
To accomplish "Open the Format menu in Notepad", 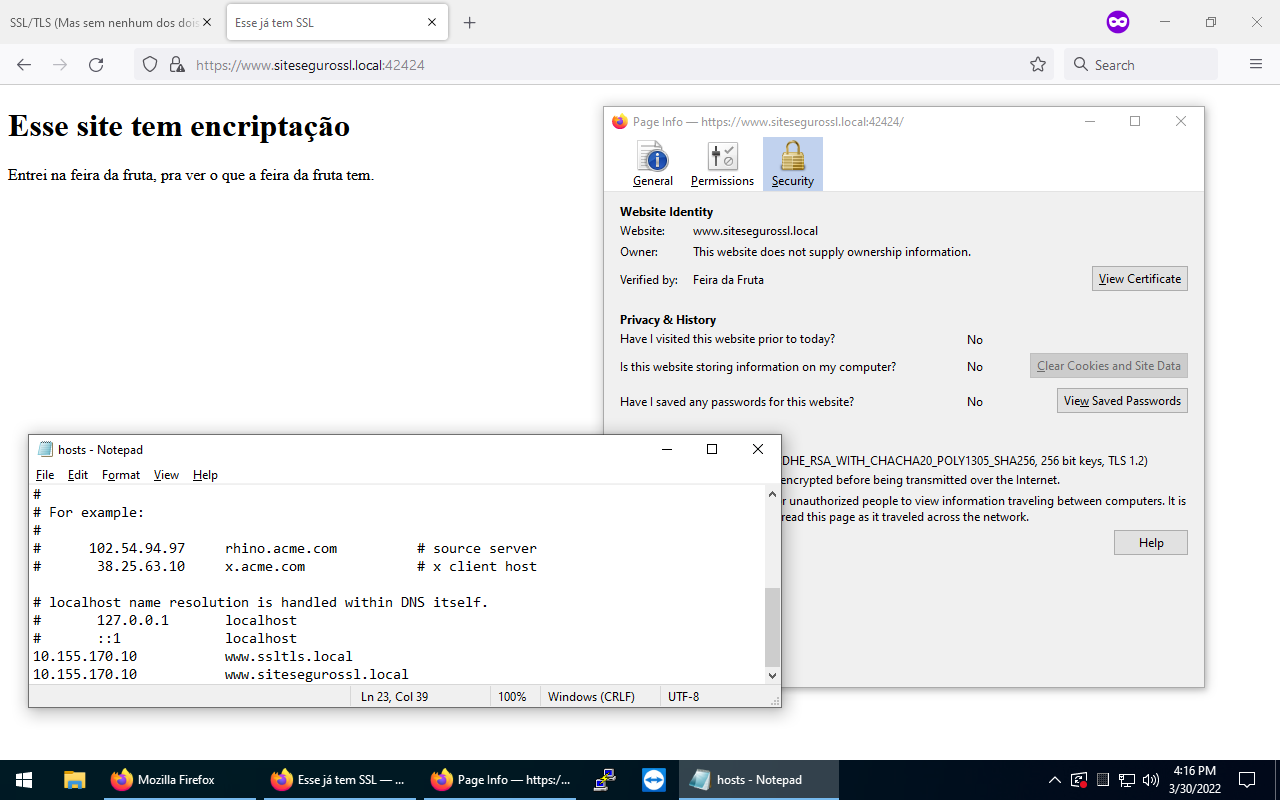I will pyautogui.click(x=121, y=475).
